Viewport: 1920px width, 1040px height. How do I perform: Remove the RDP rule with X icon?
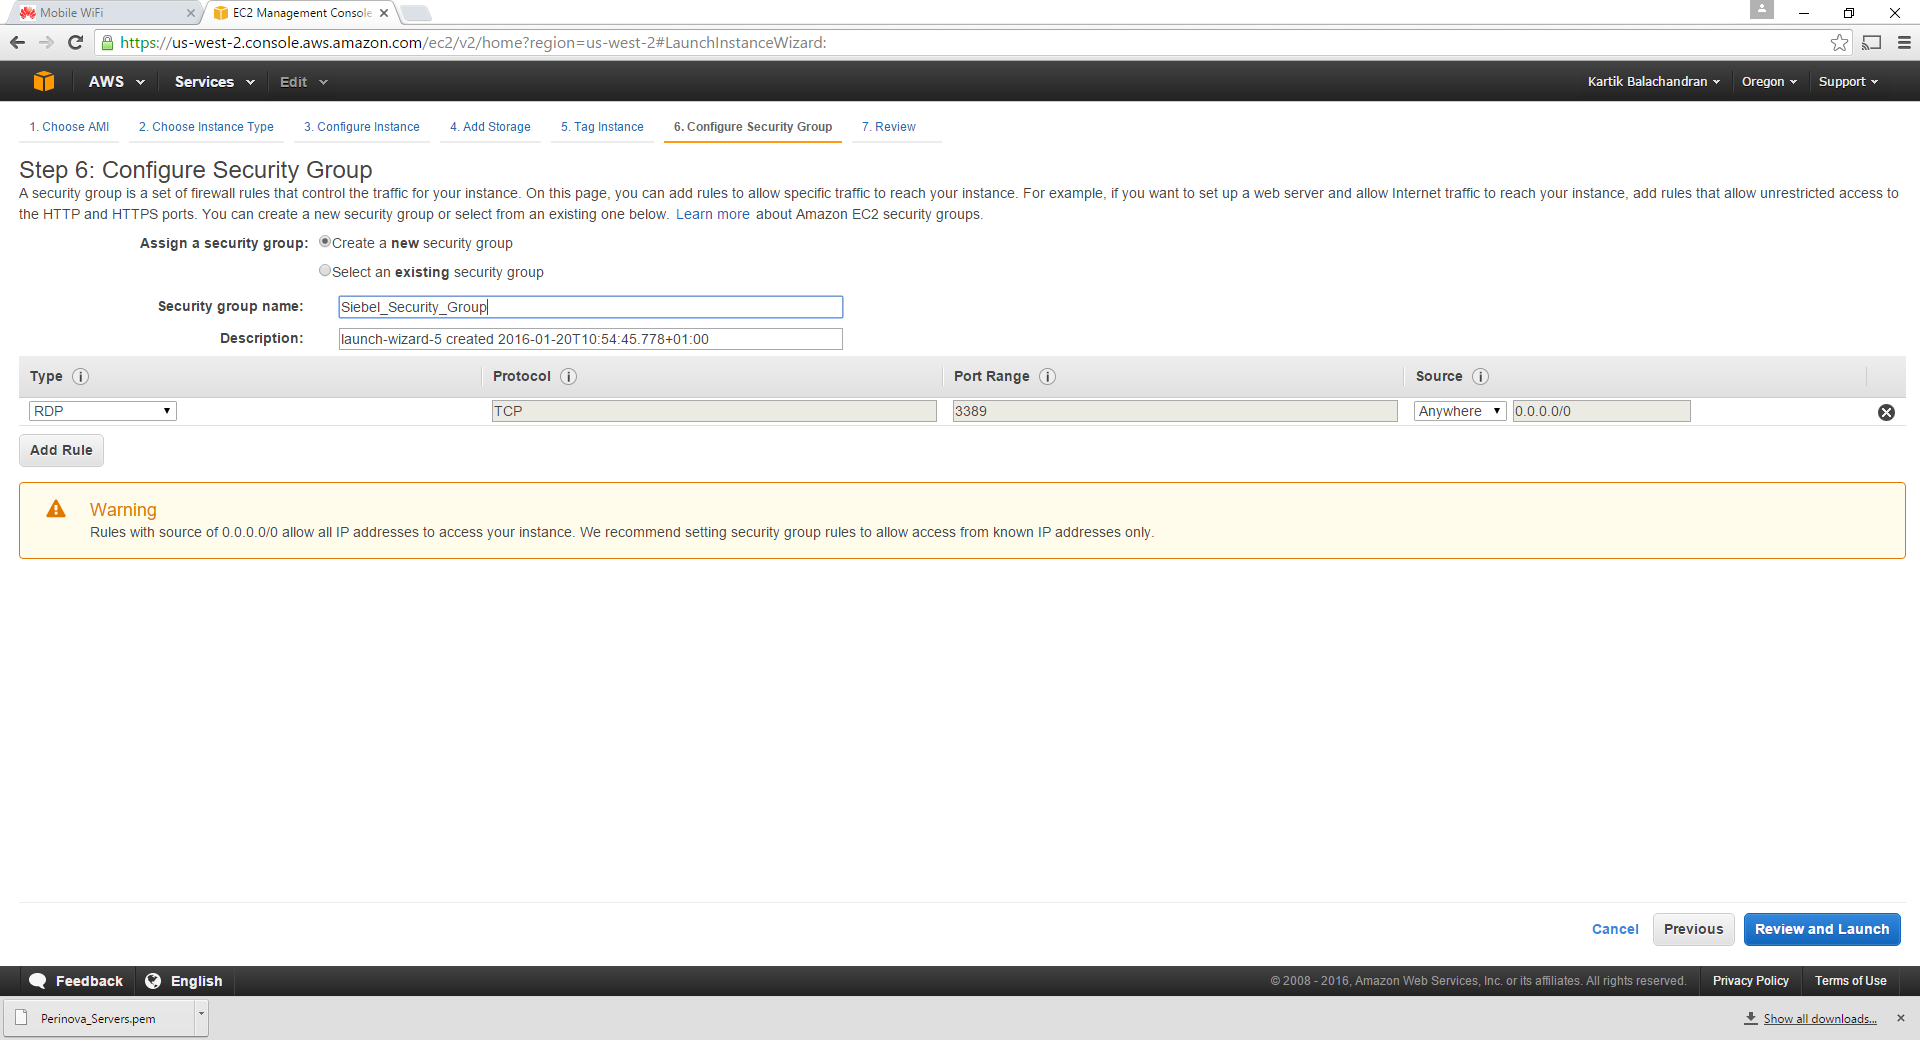(1886, 412)
